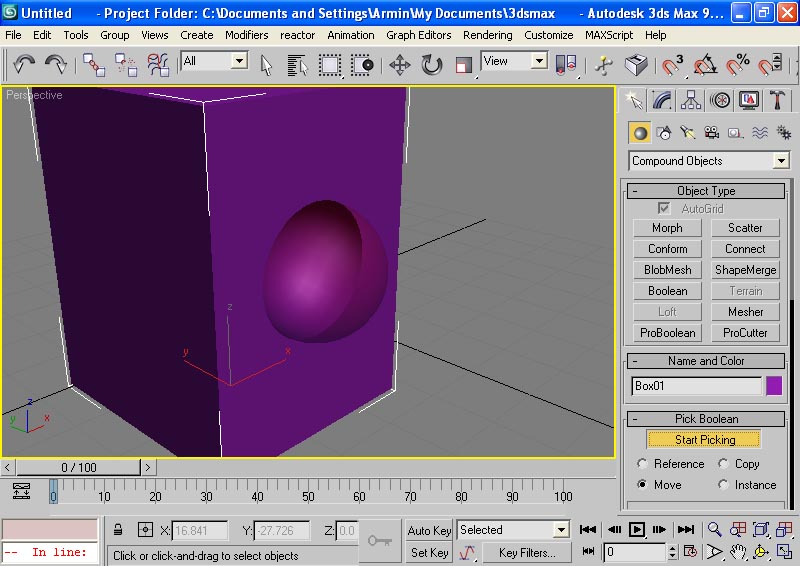Choose the Copy radio option
Screen dimensions: 800x566
(723, 464)
